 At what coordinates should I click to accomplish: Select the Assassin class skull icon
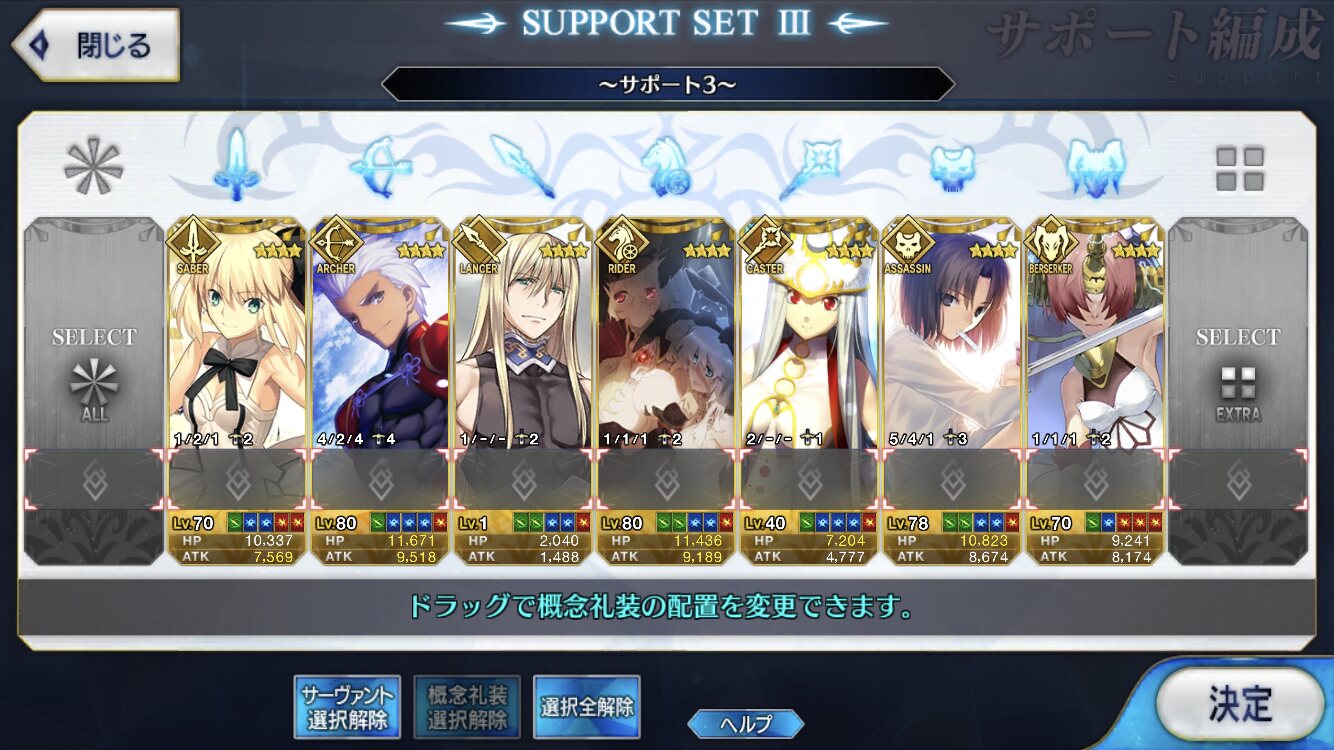pyautogui.click(x=952, y=166)
